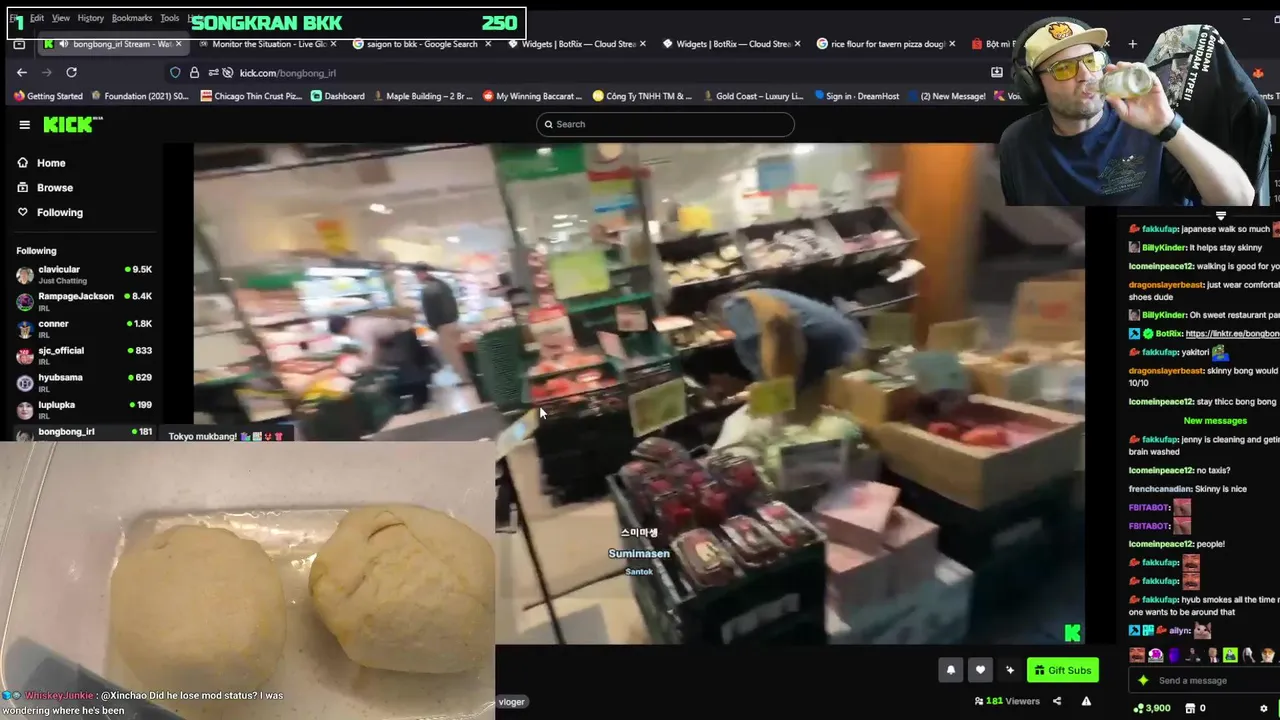
Task: Click the sparkle icon beside Gift Subs
Action: 1010,670
